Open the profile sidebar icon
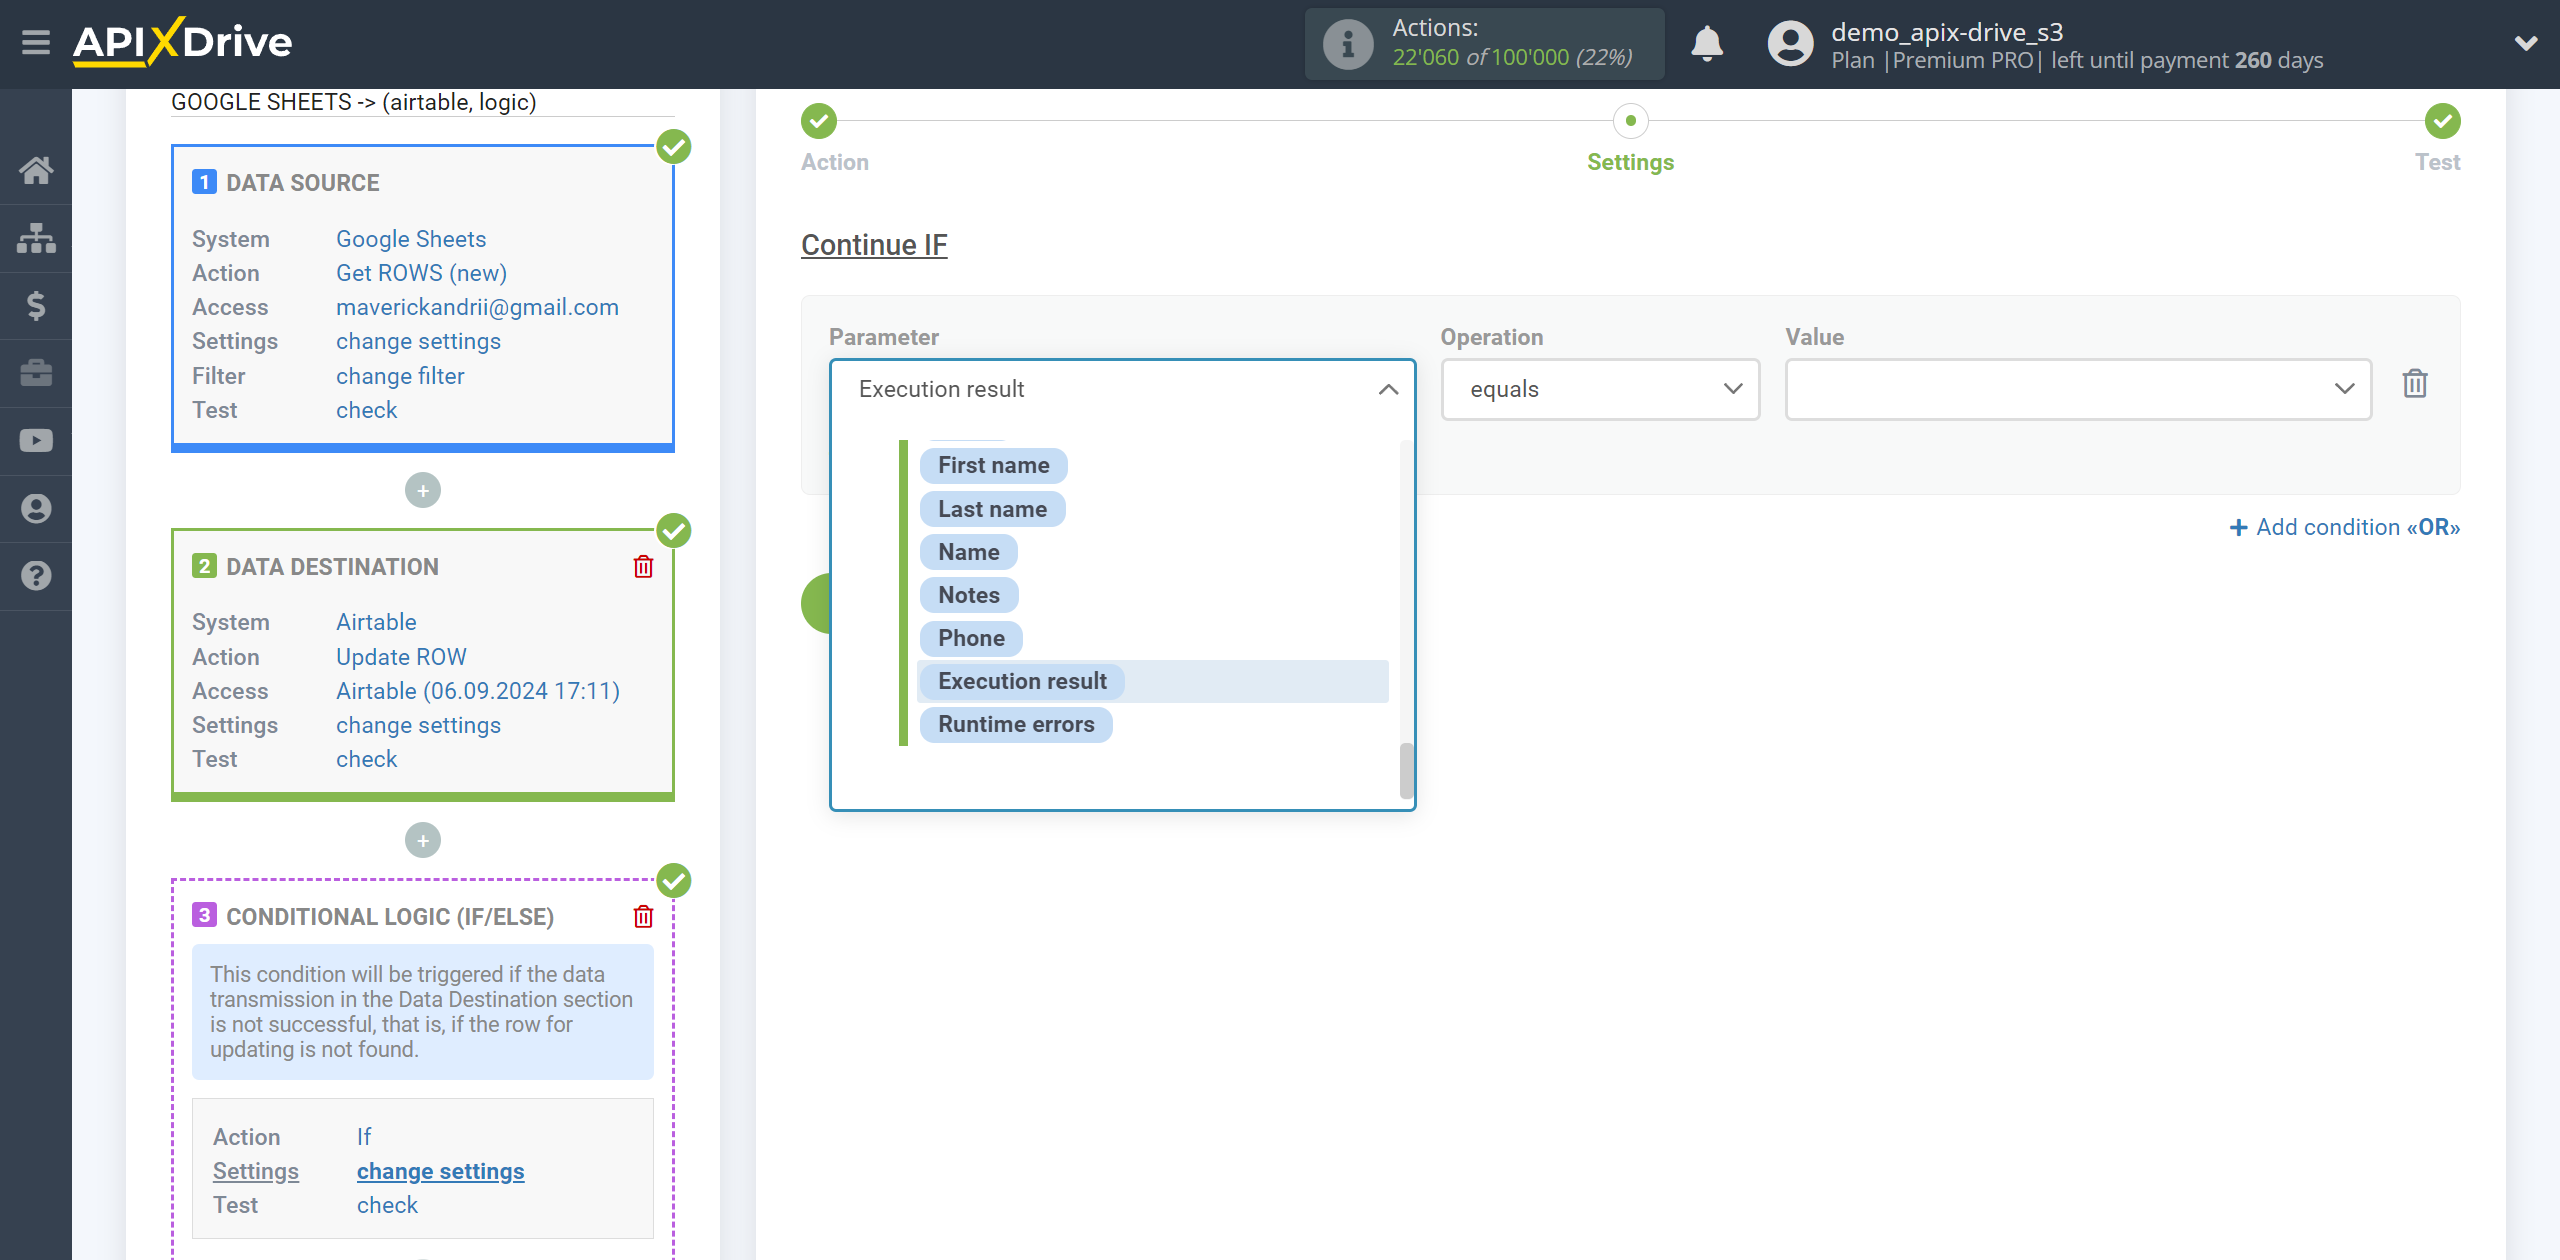 36,508
